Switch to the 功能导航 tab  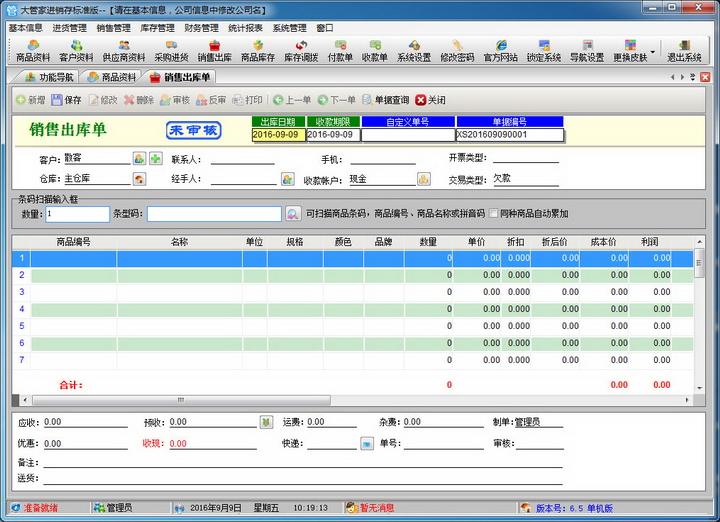(x=48, y=77)
